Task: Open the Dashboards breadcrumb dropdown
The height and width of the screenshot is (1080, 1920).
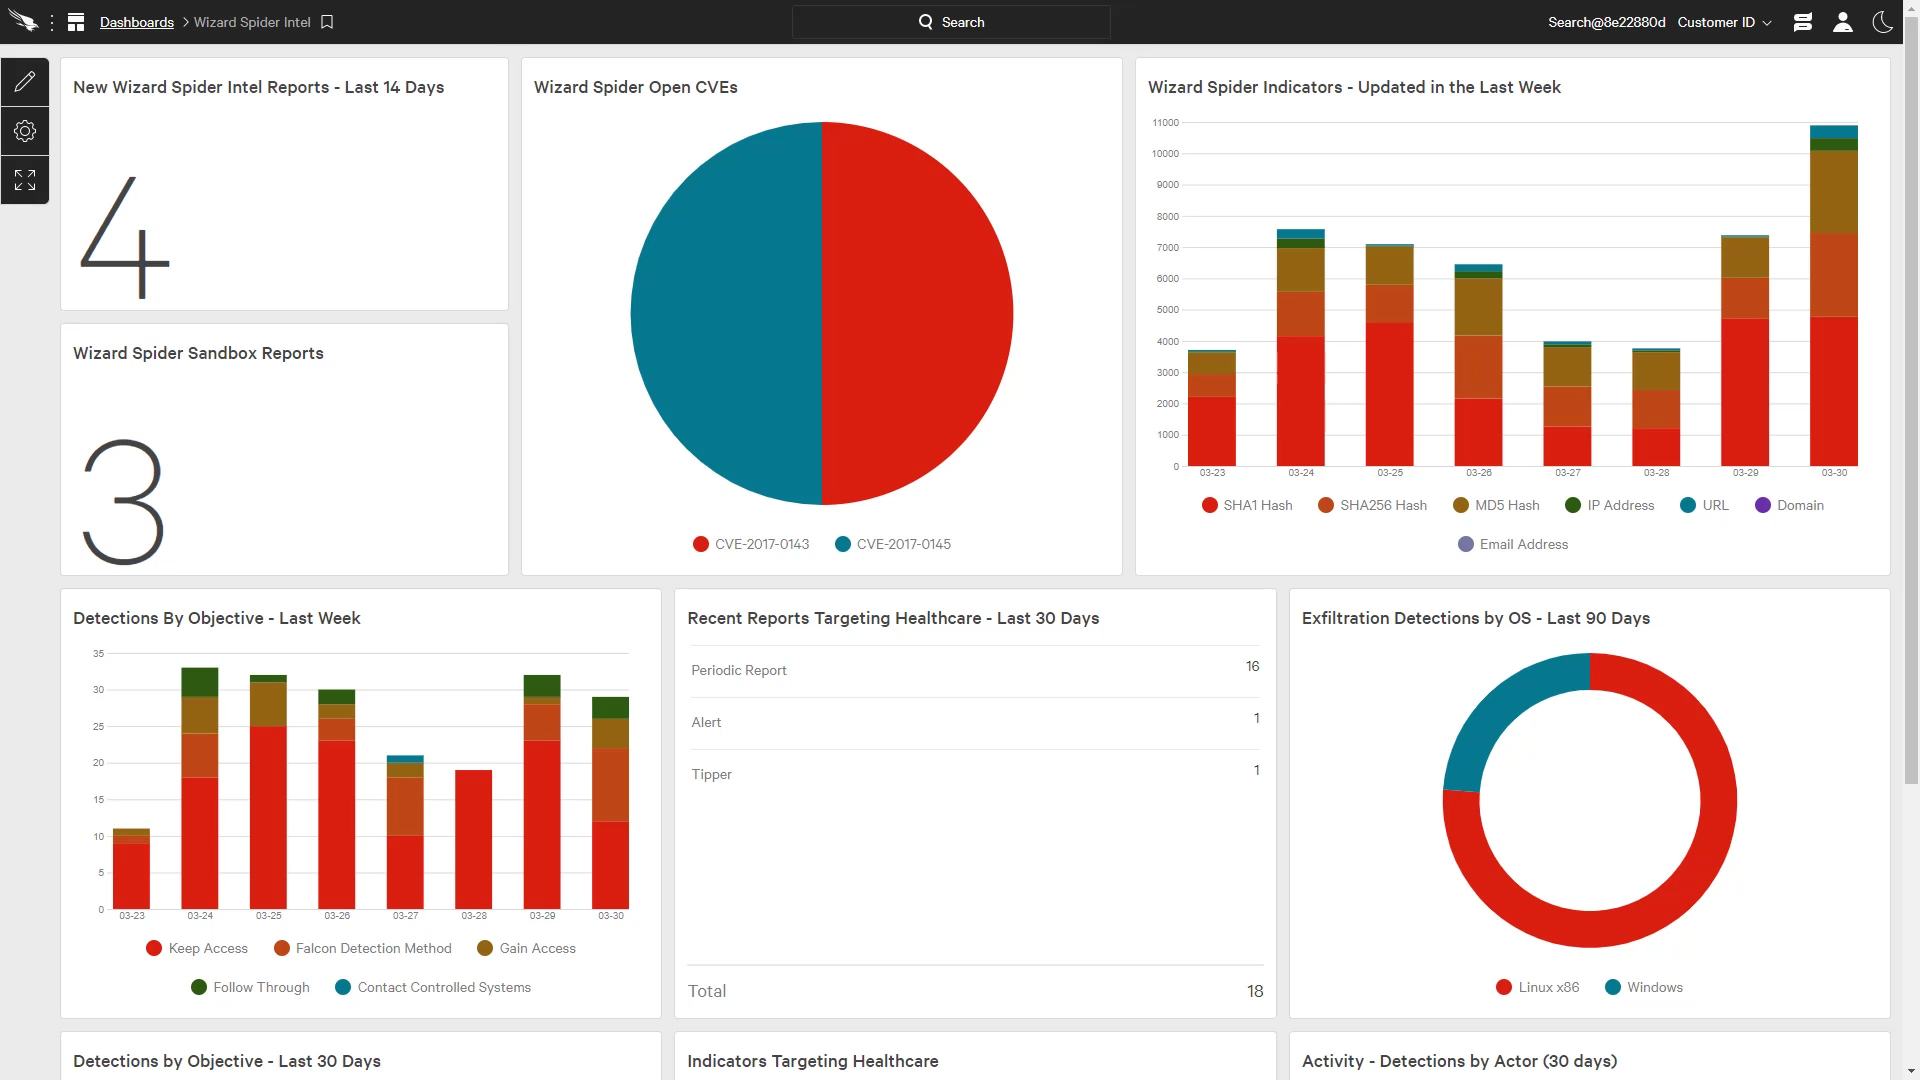Action: coord(135,22)
